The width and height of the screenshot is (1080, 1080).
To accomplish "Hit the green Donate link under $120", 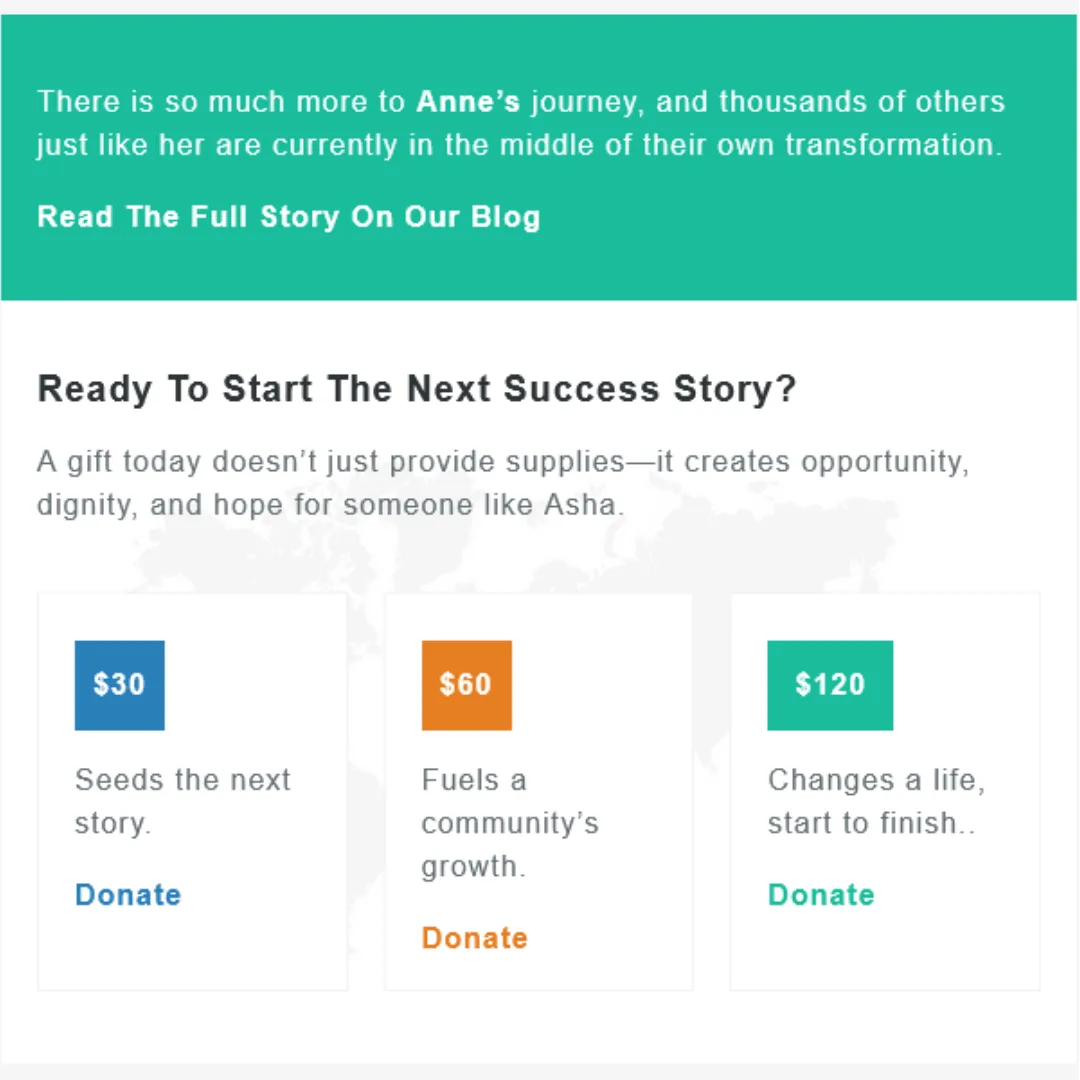I will click(x=821, y=895).
